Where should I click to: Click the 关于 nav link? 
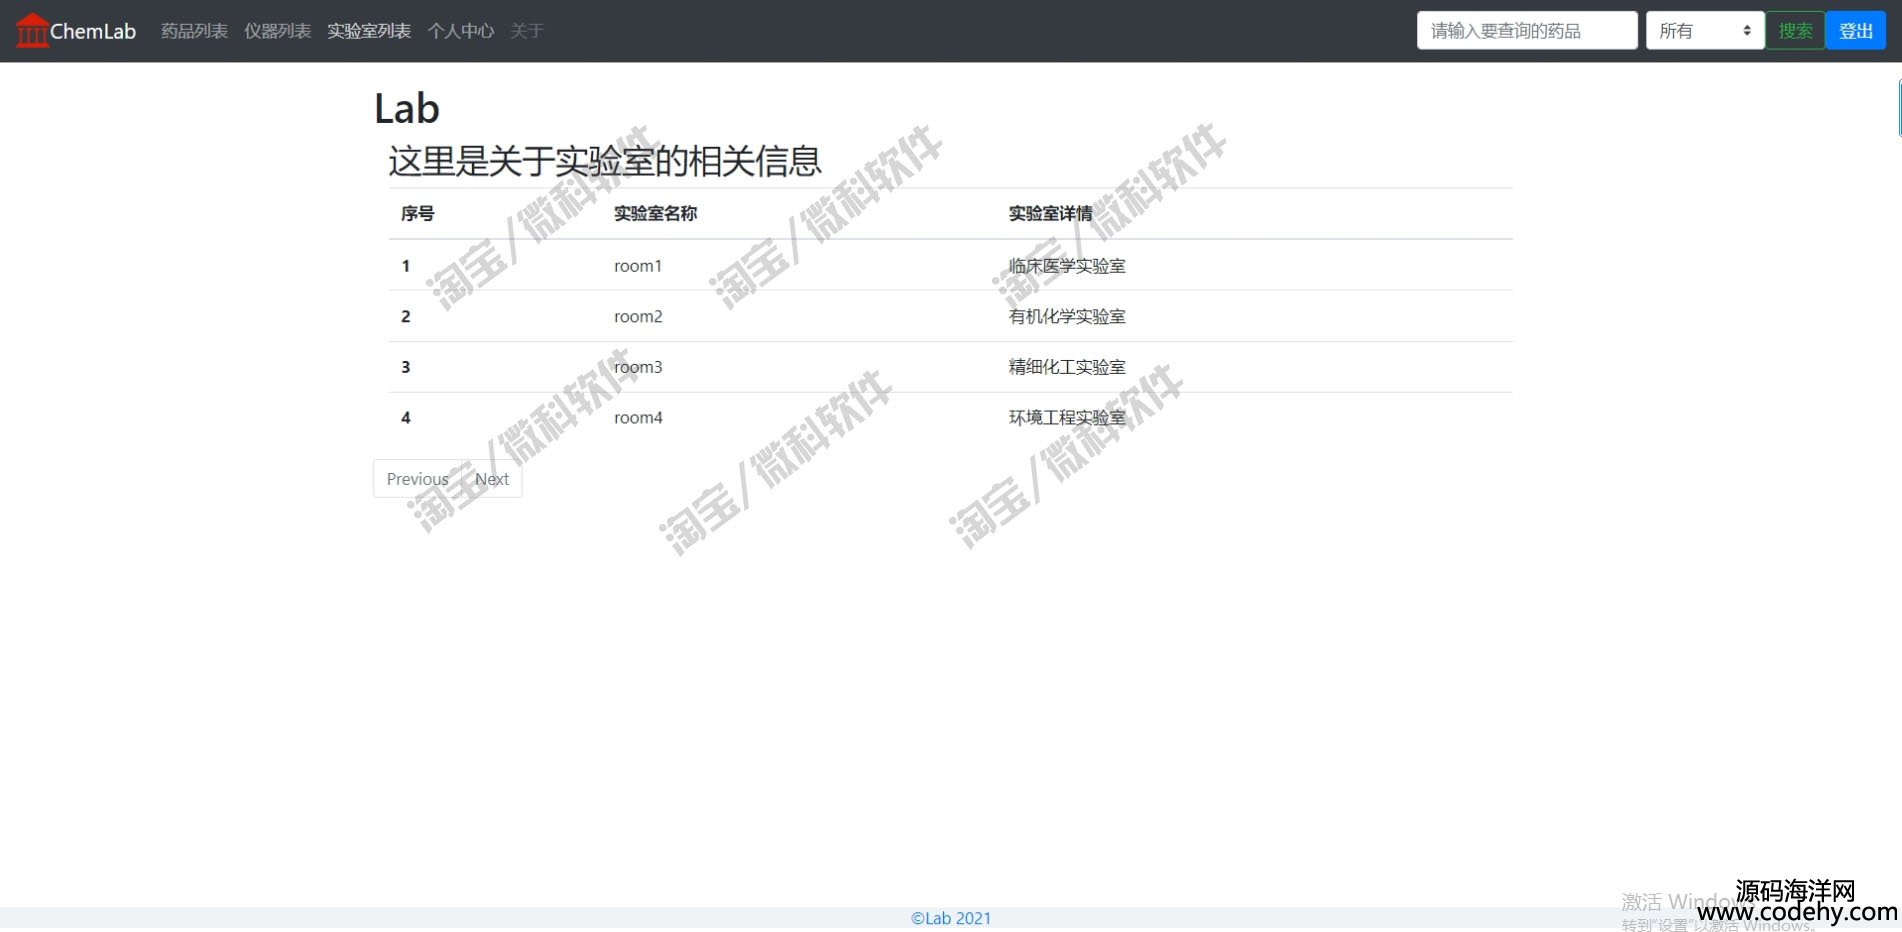pyautogui.click(x=527, y=31)
